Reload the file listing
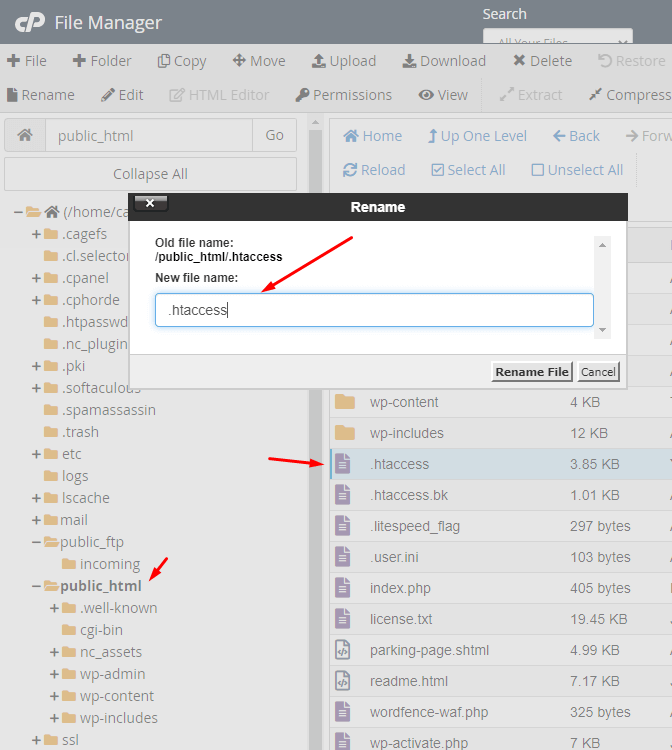 pyautogui.click(x=374, y=170)
